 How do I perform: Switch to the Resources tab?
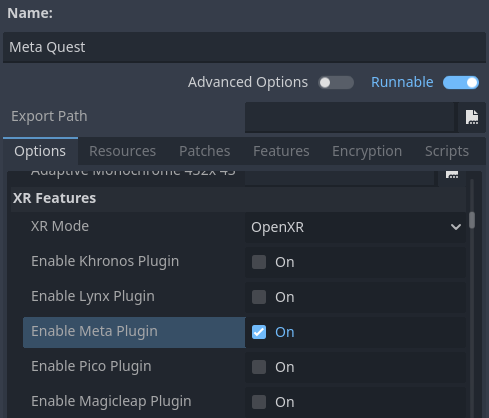122,151
